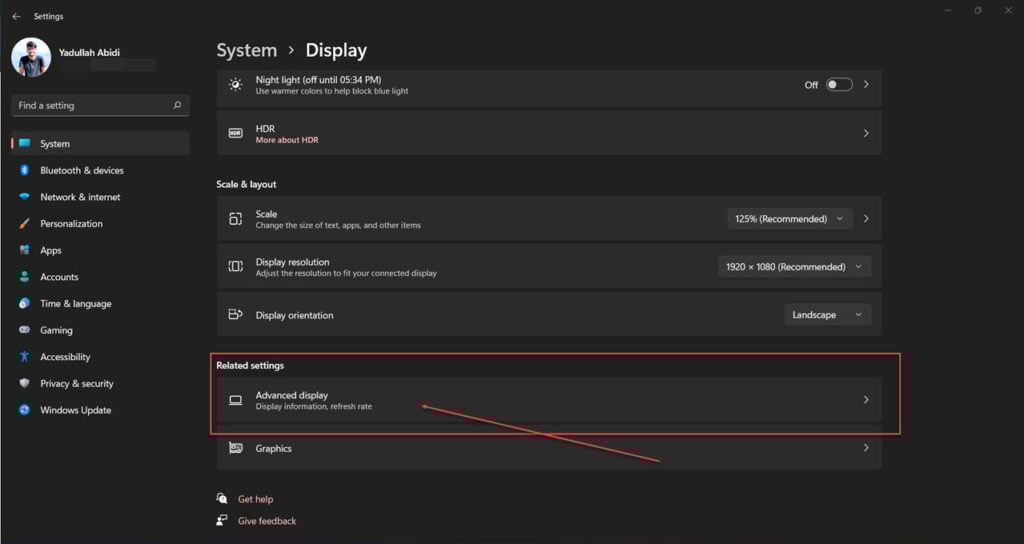Click the Find a setting search field

click(101, 105)
